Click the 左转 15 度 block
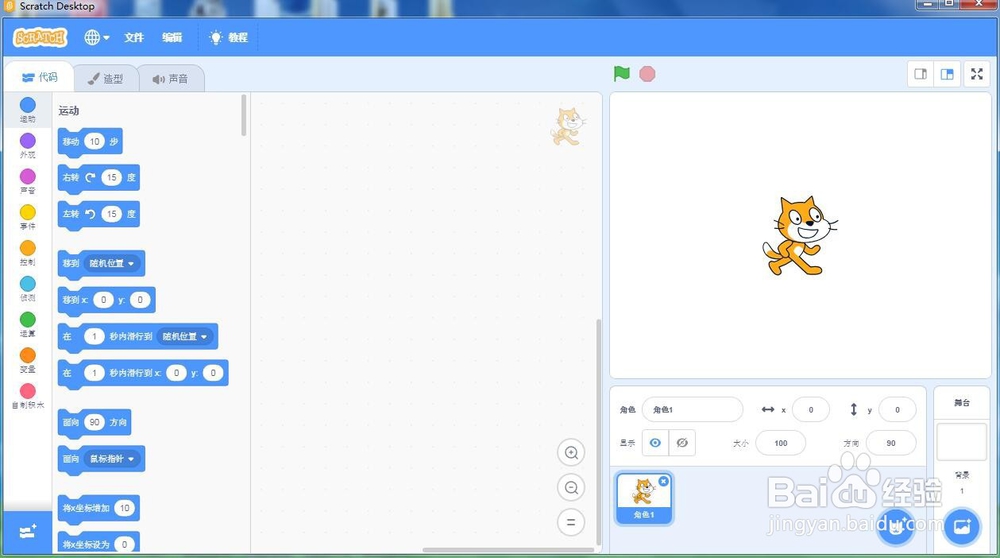The image size is (1000, 558). click(99, 214)
